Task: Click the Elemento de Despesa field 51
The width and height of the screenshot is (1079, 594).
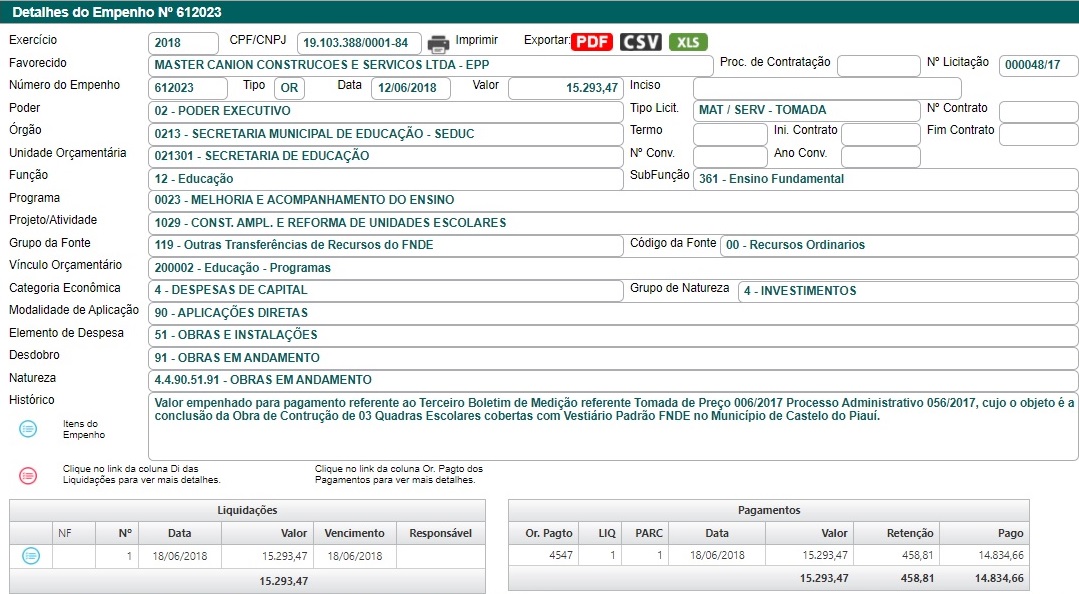Action: pos(613,335)
